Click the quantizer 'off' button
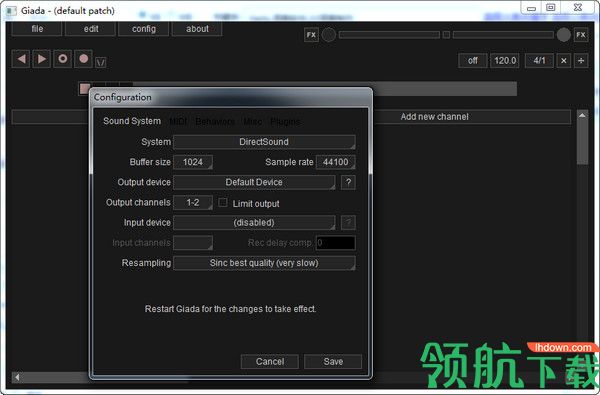Screen dimensions: 600x395 pos(473,60)
